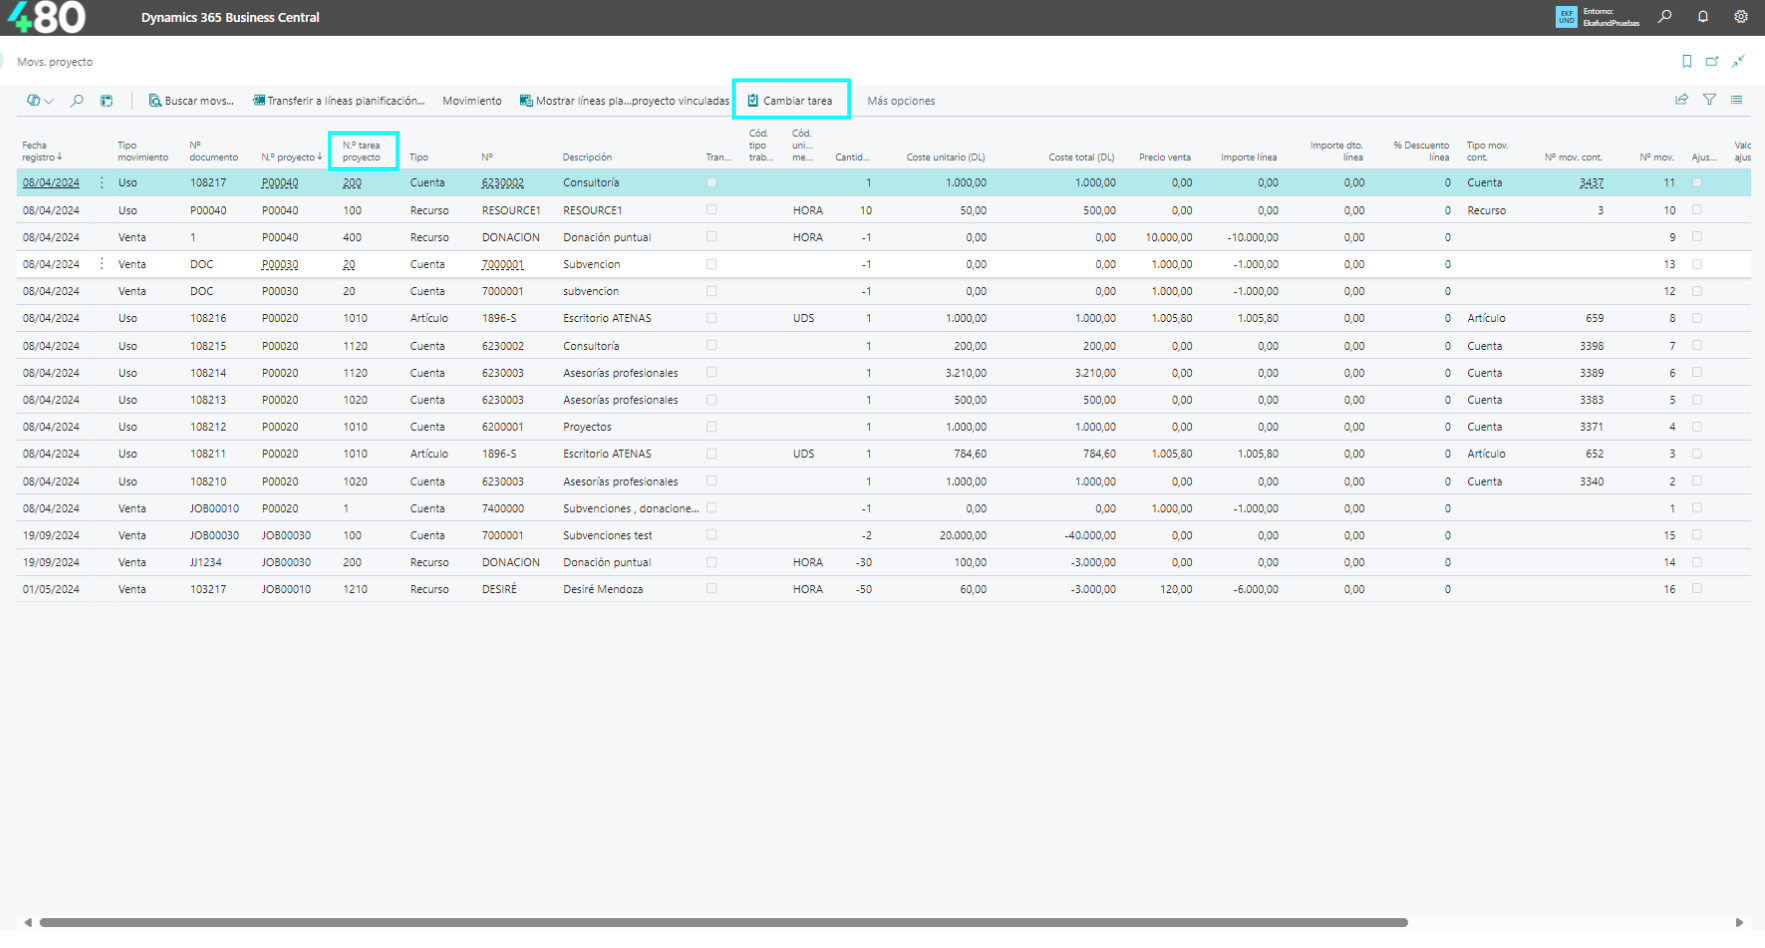
Task: Tick the Tran... checkbox in the Desiré Mendoza row
Action: tap(711, 589)
